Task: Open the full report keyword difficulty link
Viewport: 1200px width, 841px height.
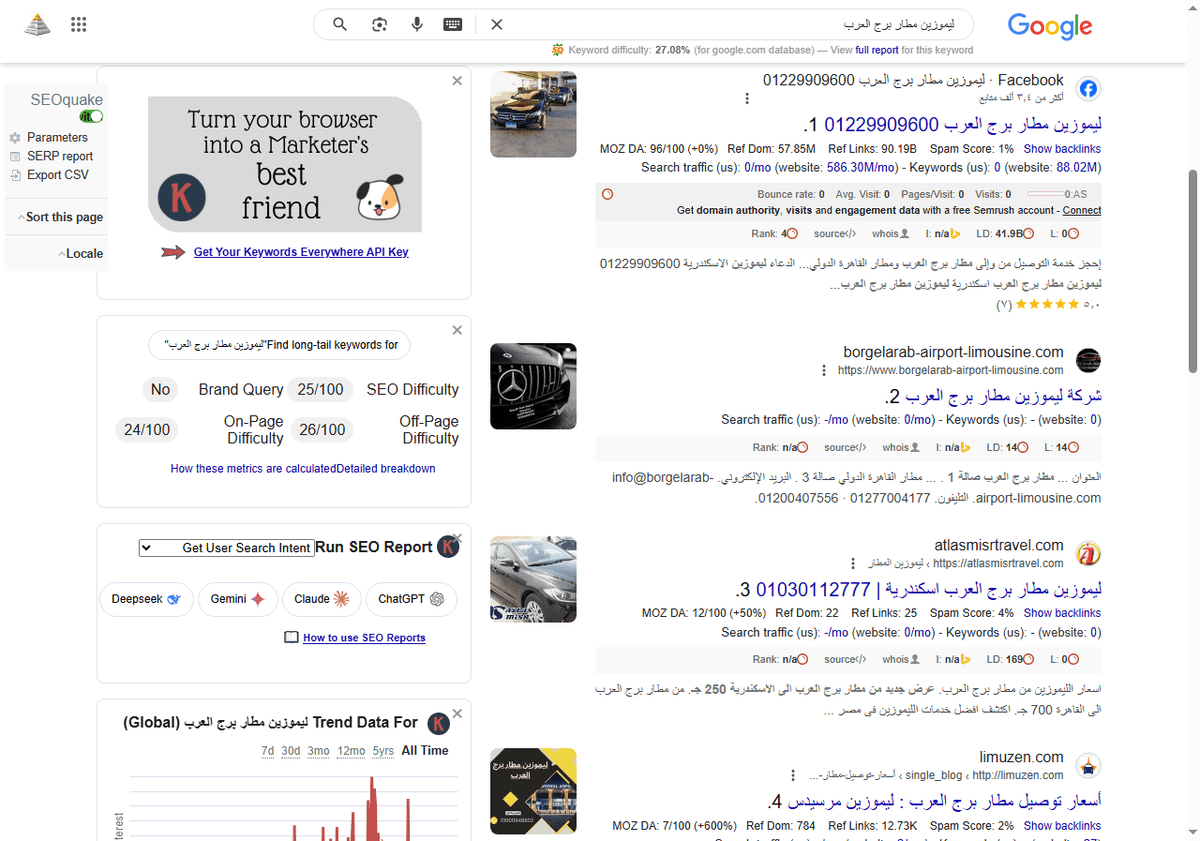Action: coord(878,49)
